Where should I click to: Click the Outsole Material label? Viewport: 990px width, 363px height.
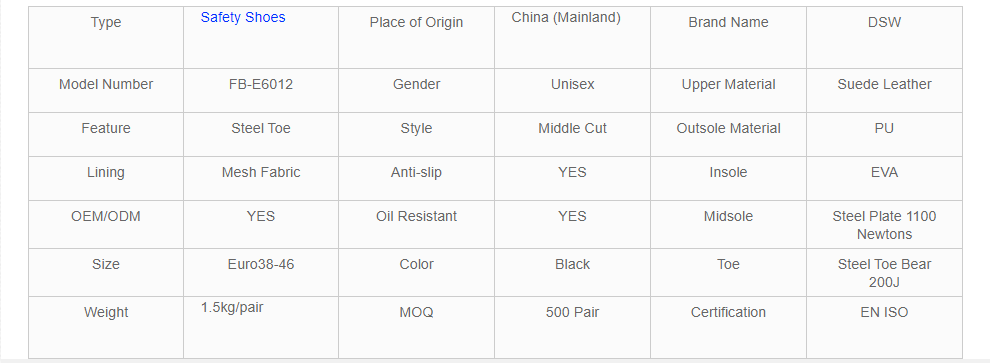click(x=728, y=129)
